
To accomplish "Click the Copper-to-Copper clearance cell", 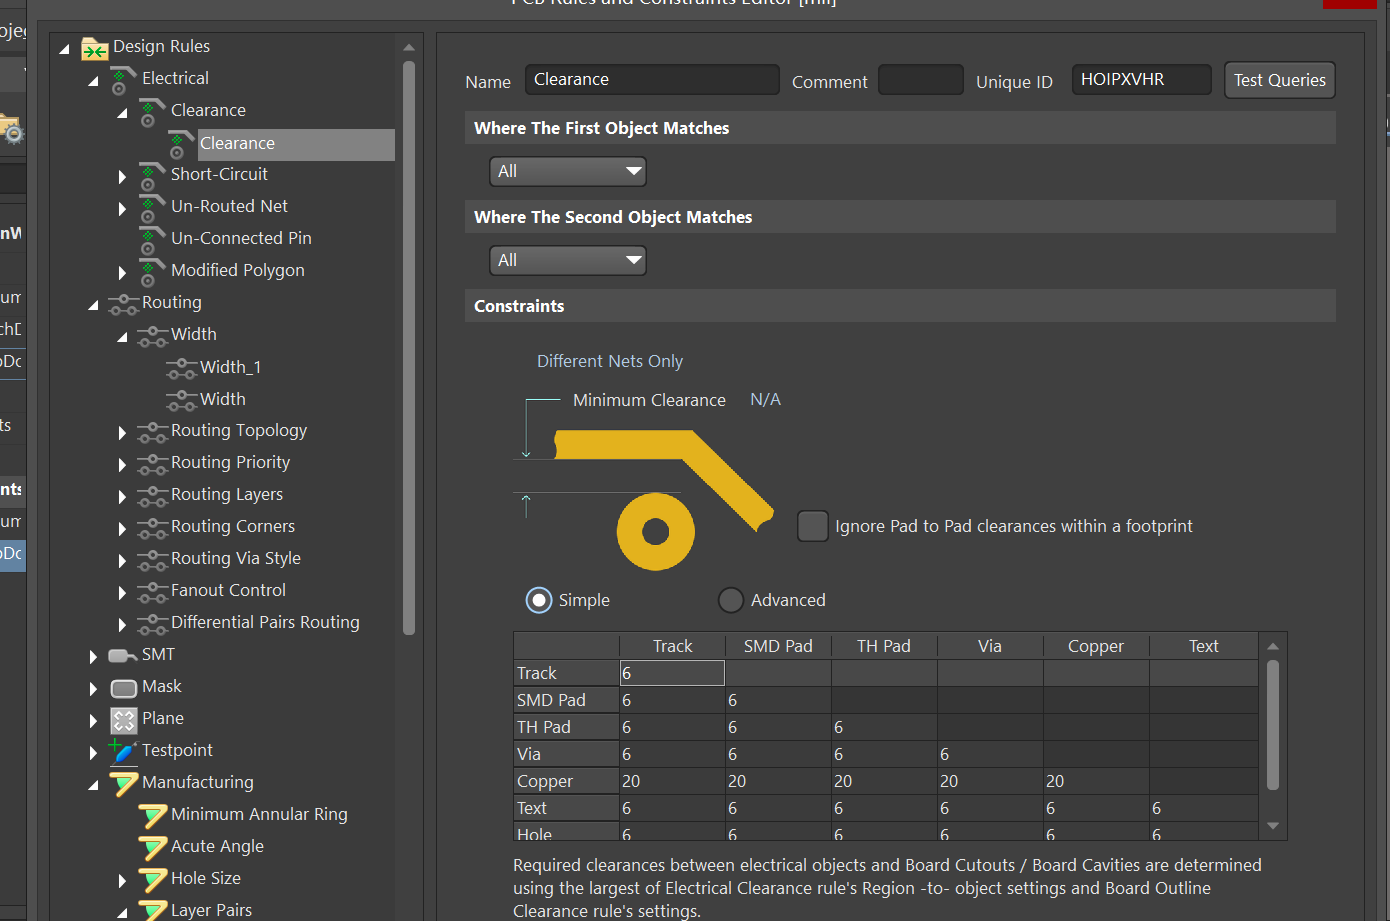I will pos(1096,781).
